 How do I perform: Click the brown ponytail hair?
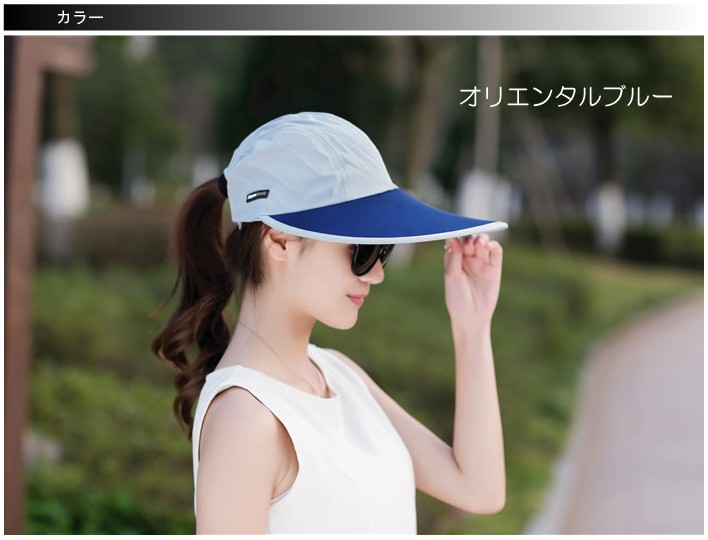pos(195,300)
